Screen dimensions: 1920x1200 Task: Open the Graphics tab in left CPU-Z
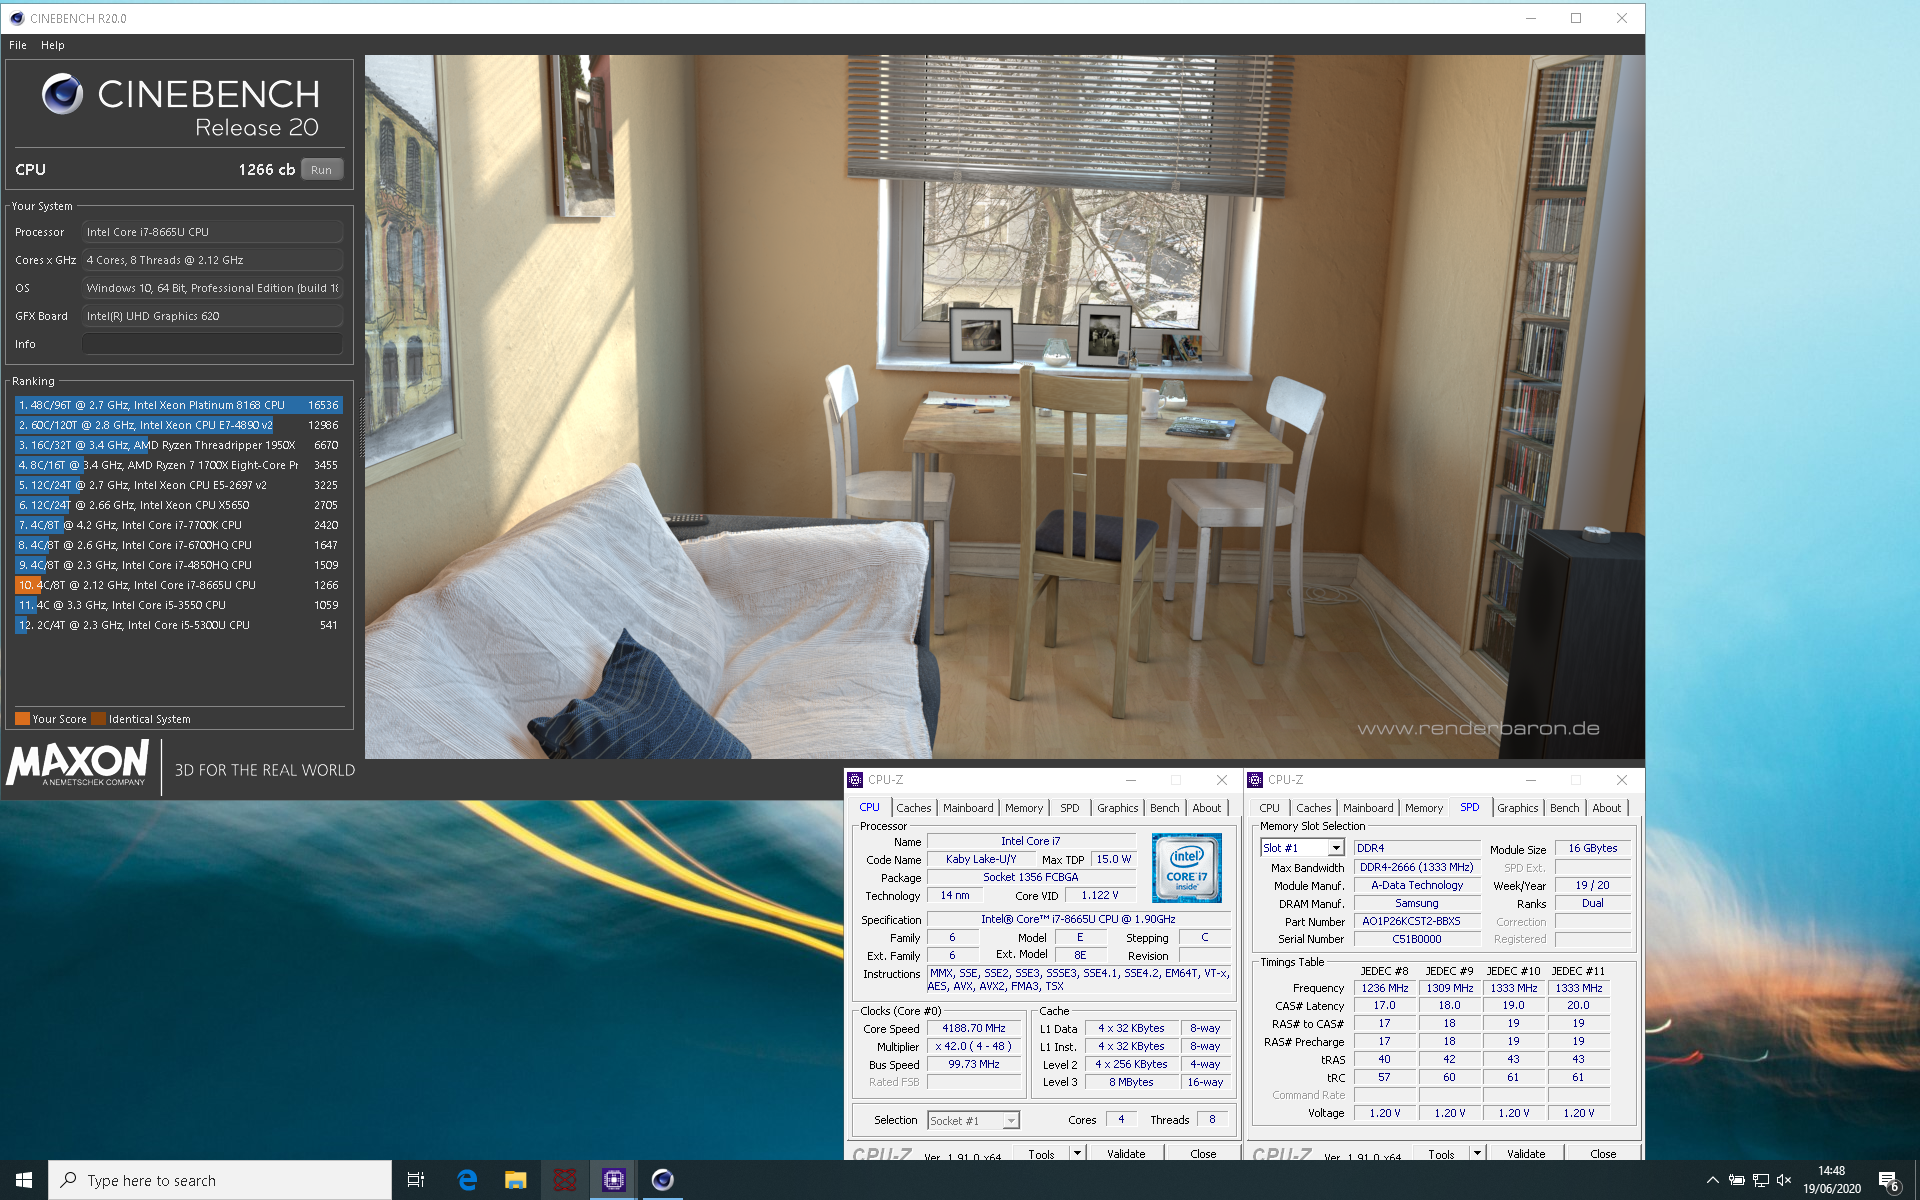tap(1117, 808)
